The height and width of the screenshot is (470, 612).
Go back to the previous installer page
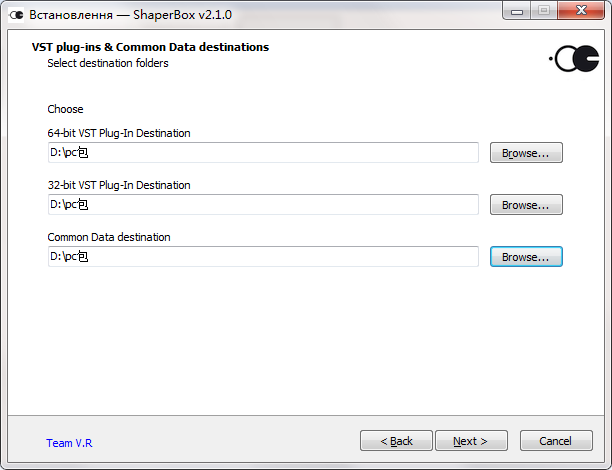(x=396, y=441)
